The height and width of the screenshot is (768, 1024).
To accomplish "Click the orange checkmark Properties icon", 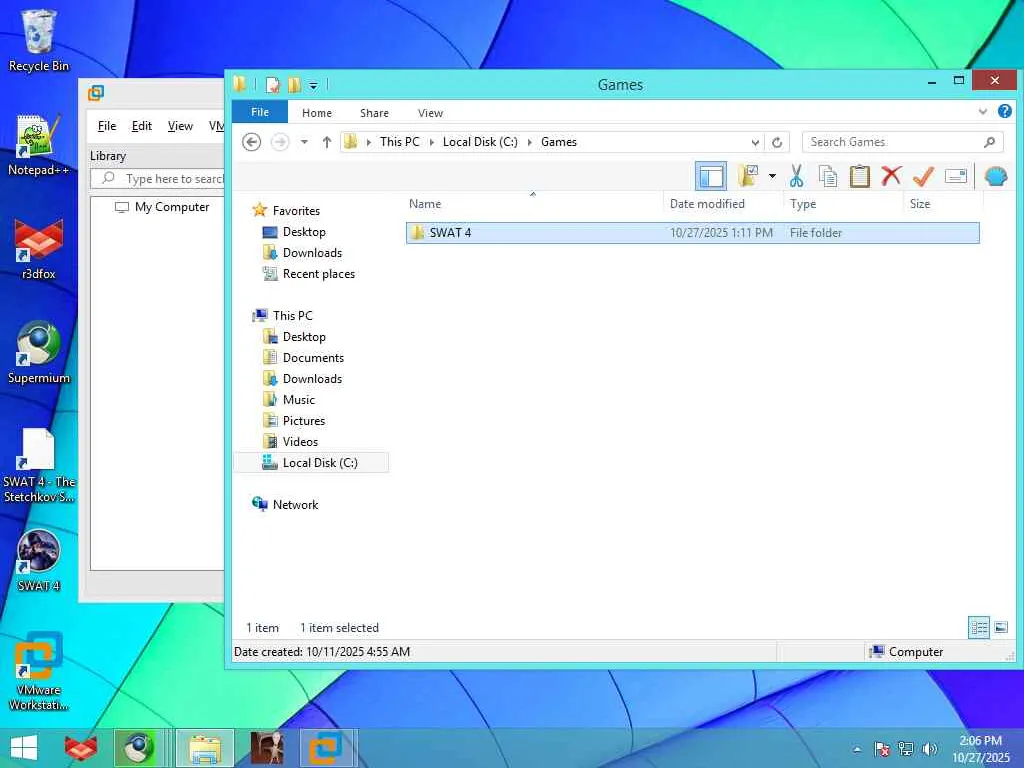I will tap(923, 176).
